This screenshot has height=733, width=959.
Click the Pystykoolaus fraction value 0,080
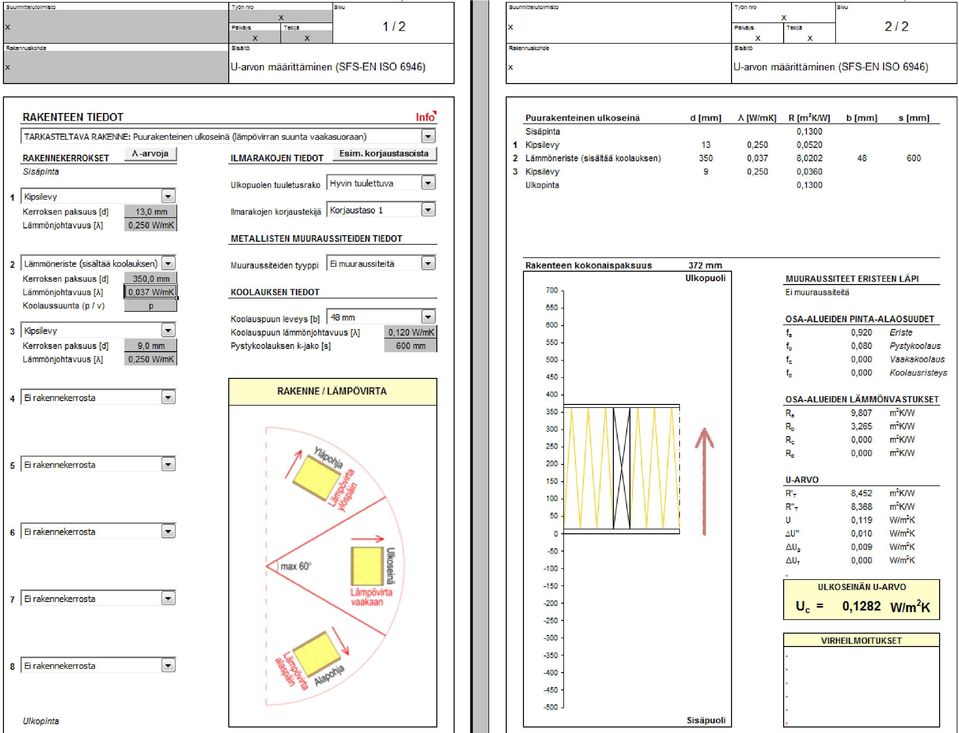pyautogui.click(x=861, y=346)
